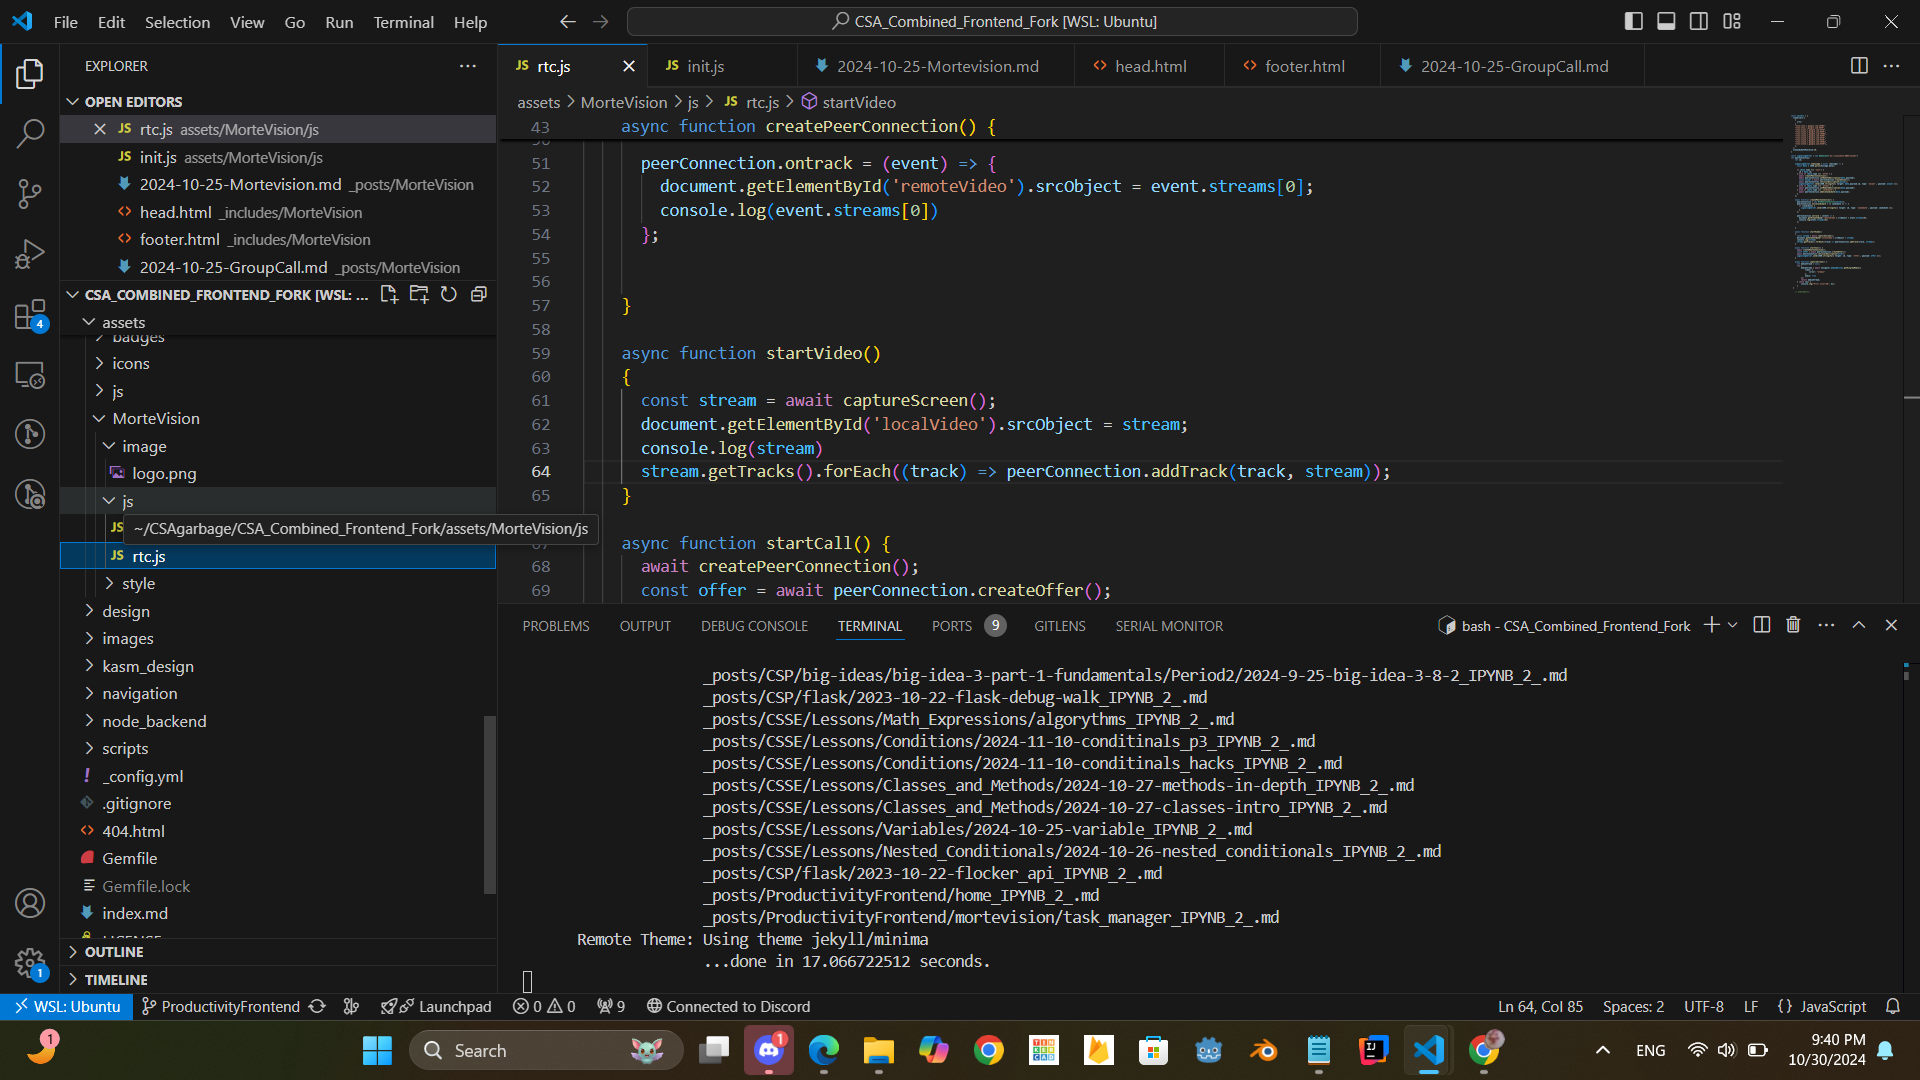Image resolution: width=1920 pixels, height=1080 pixels.
Task: Synchronize changes icon in status bar
Action: [x=317, y=1006]
